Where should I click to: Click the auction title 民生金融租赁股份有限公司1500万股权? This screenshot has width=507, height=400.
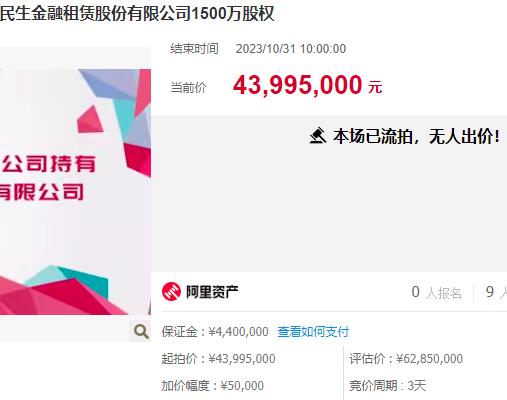coord(137,14)
